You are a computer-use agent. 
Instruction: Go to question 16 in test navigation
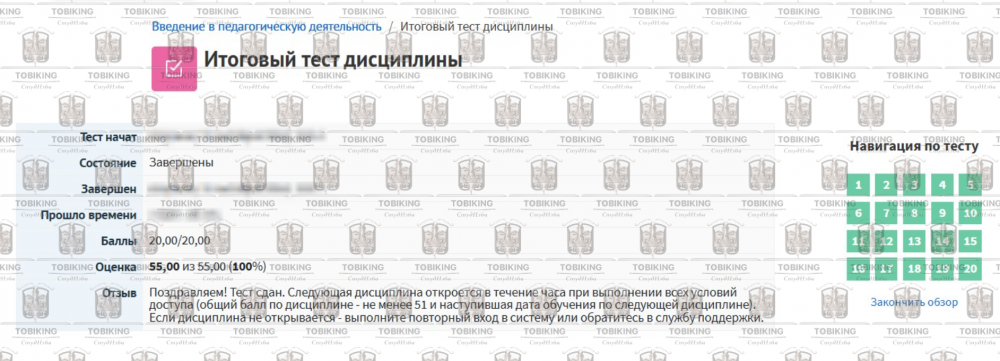coord(858,269)
